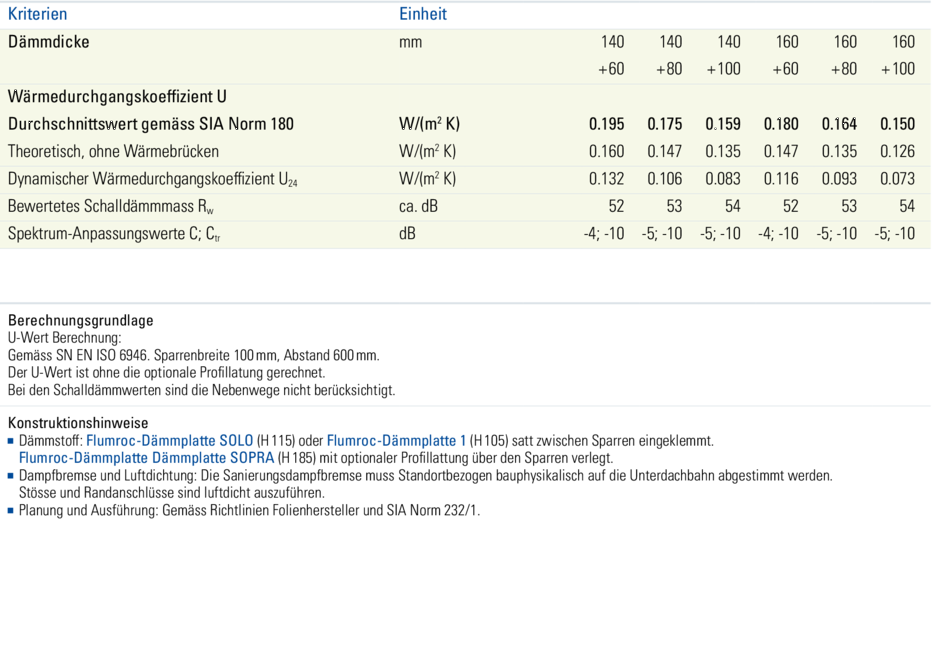Click the bold value 0.195
Image resolution: width=934 pixels, height=670 pixels.
click(x=606, y=124)
